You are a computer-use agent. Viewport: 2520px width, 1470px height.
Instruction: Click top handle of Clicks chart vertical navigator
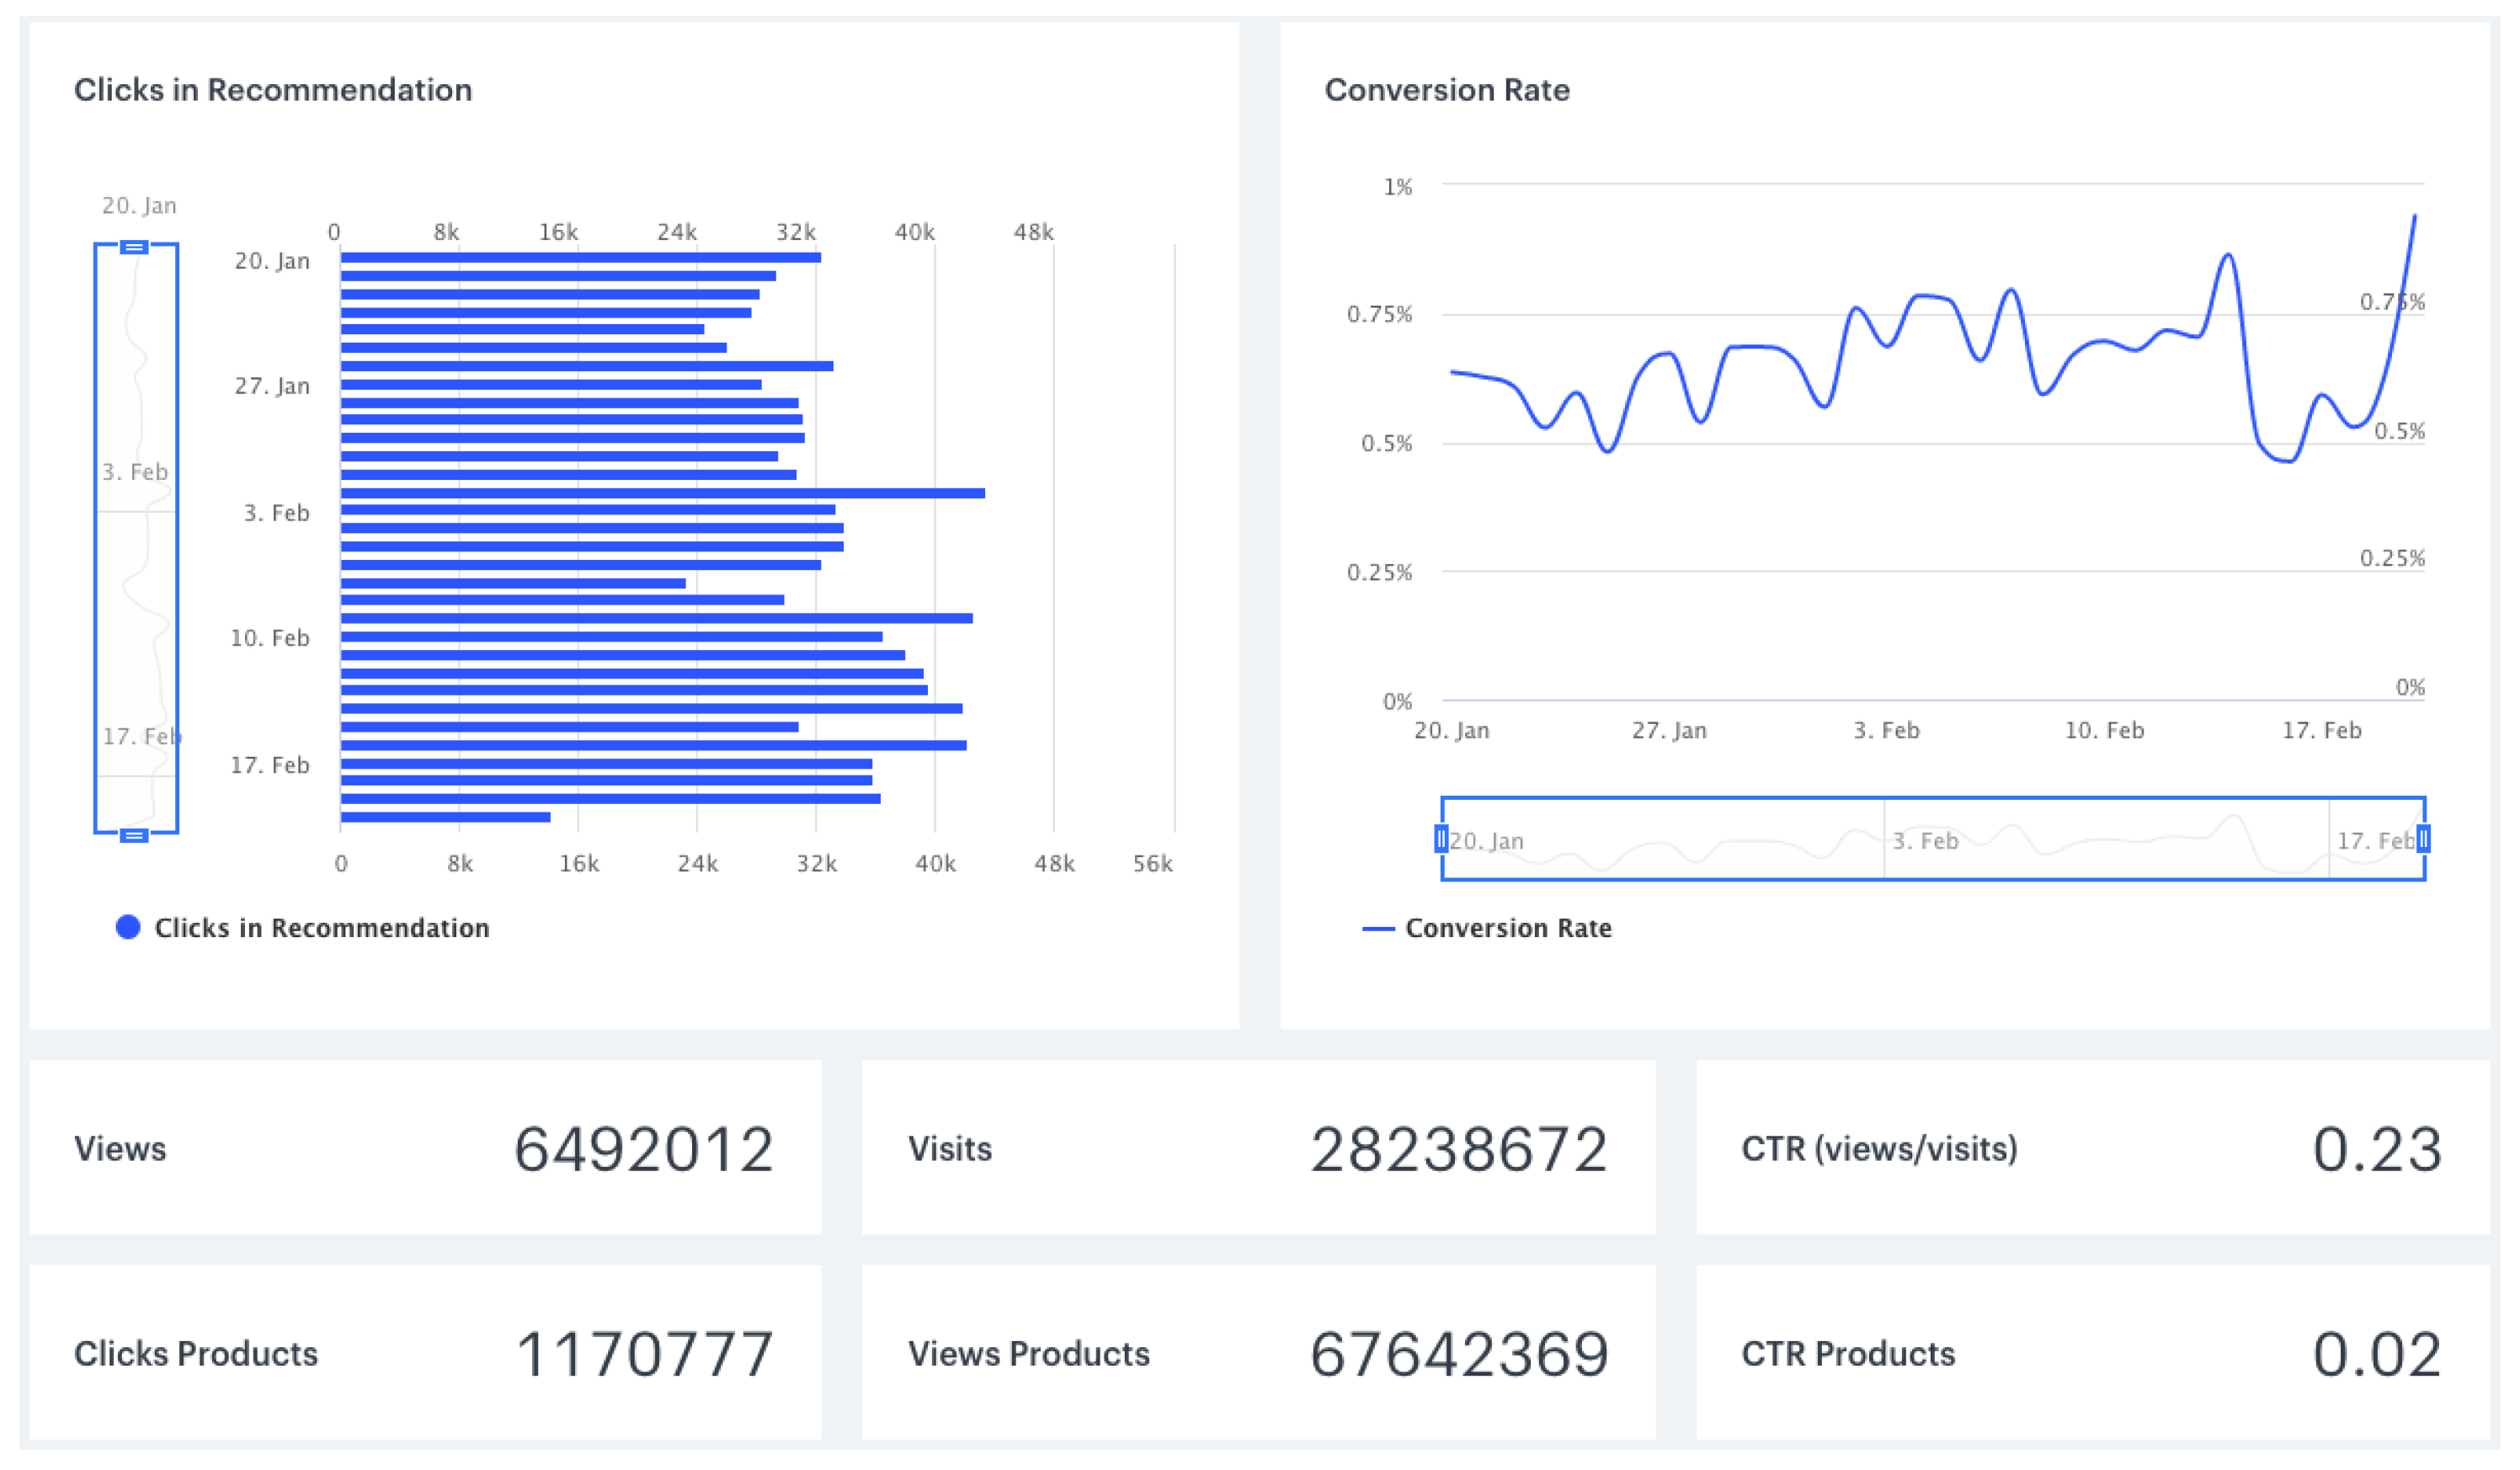[134, 247]
